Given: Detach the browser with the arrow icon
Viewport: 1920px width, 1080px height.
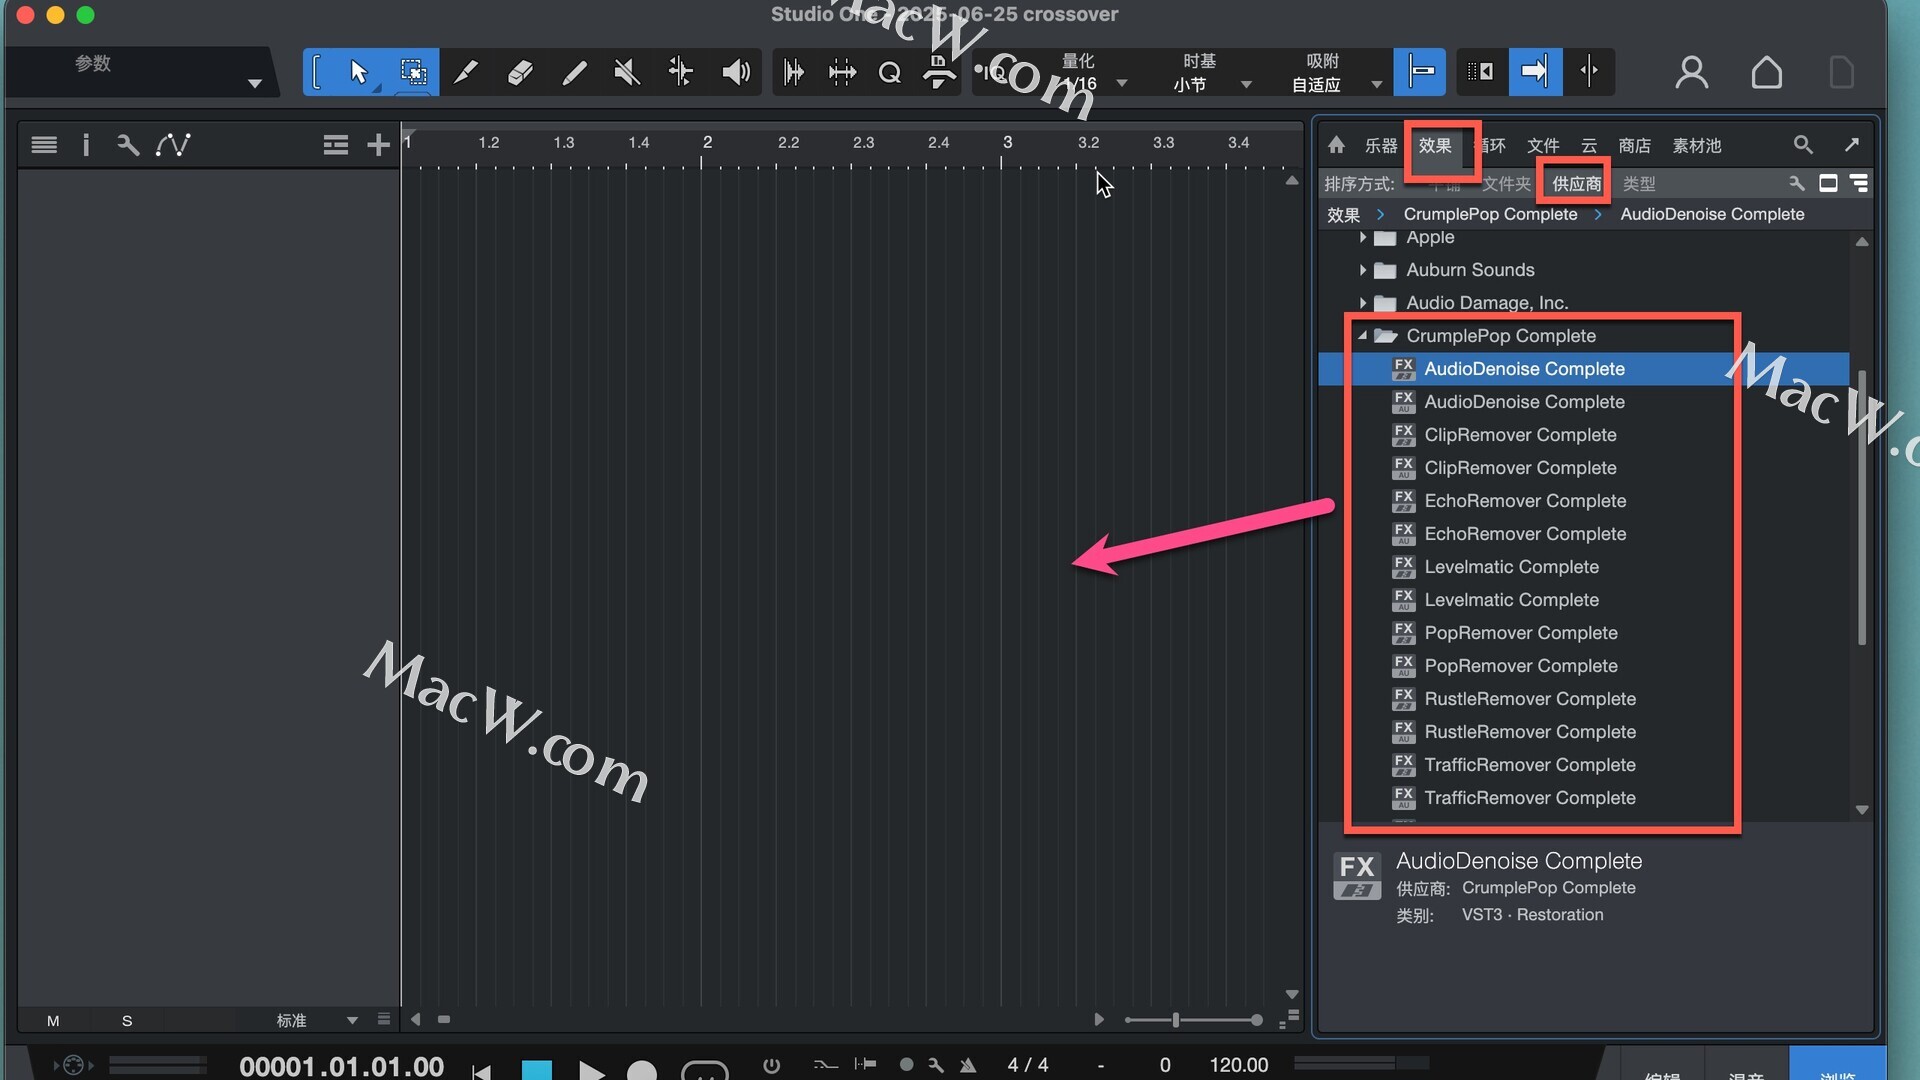Looking at the screenshot, I should pyautogui.click(x=1852, y=145).
